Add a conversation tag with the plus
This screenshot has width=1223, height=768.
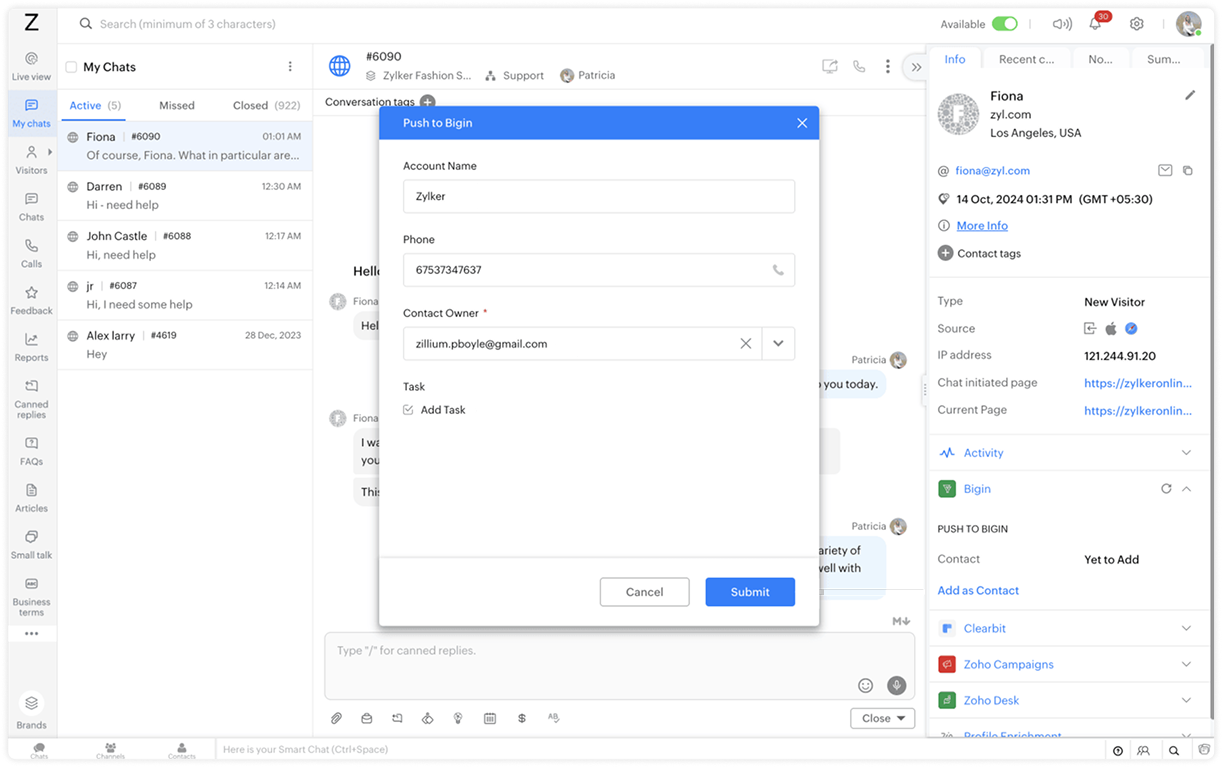[427, 101]
